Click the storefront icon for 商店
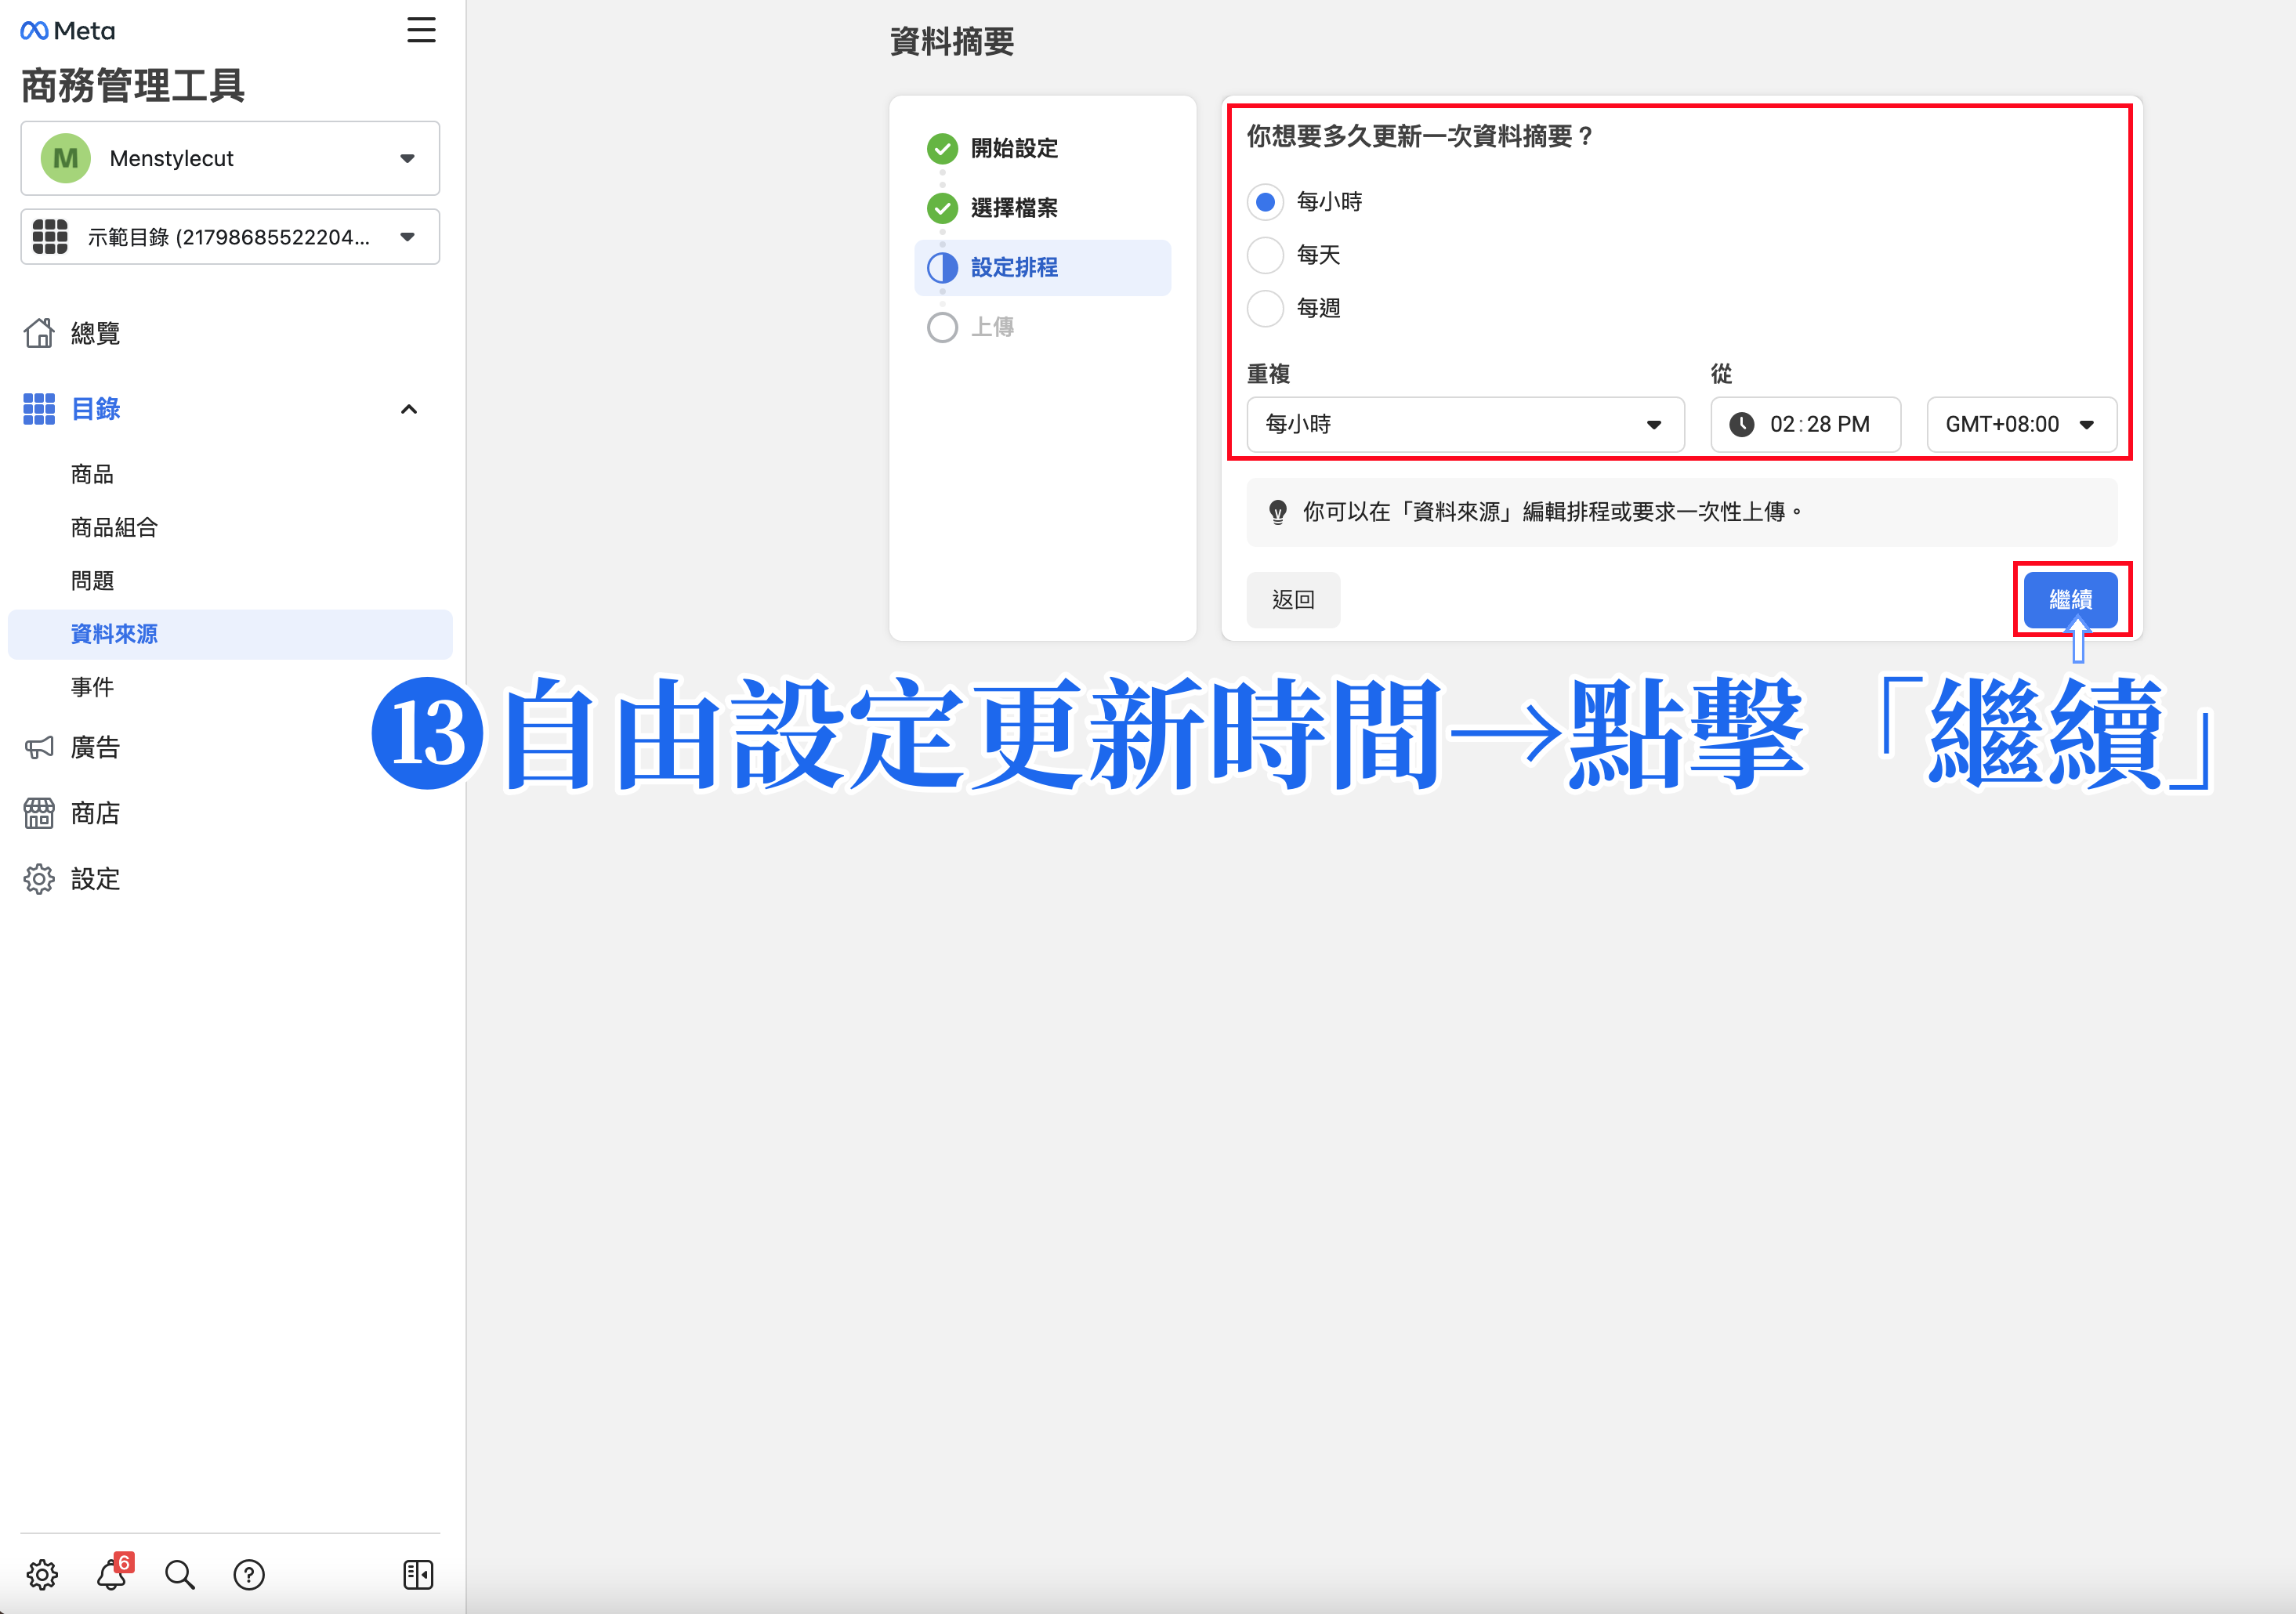Screen dimensions: 2296x1614 [x=39, y=813]
